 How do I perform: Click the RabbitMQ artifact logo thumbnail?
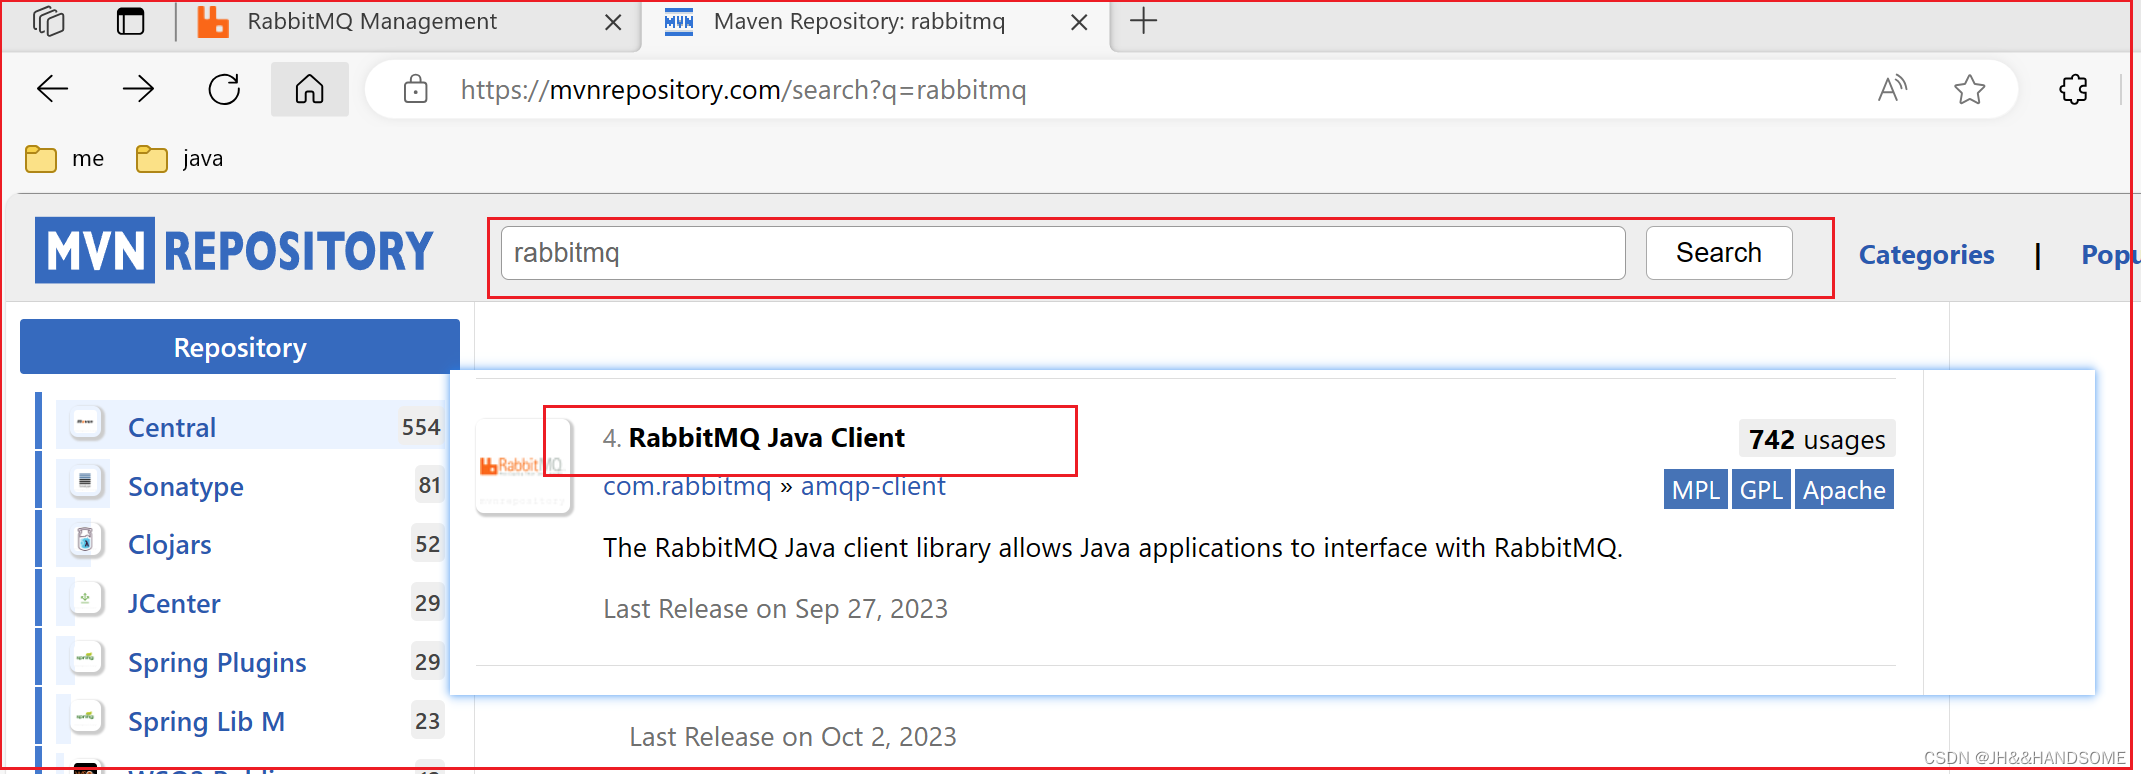tap(524, 466)
